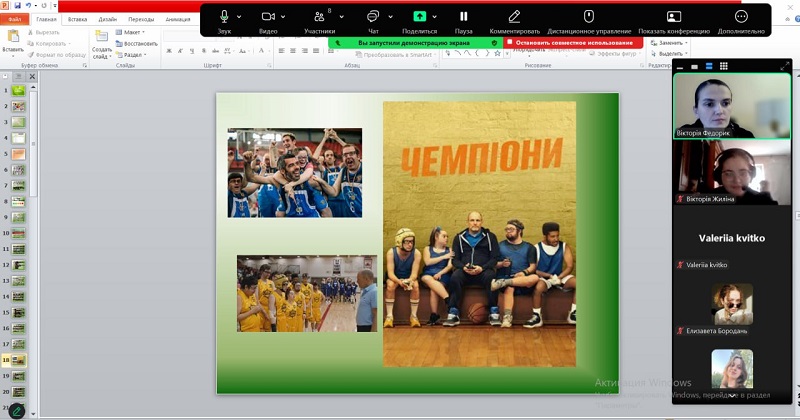Justify text in Абзац group
The image size is (800, 420).
point(316,51)
